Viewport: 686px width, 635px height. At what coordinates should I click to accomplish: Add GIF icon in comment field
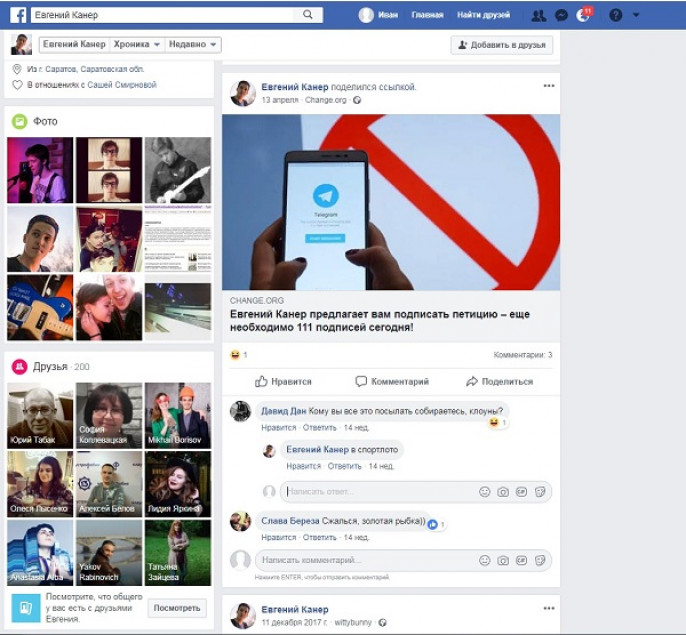coord(522,560)
